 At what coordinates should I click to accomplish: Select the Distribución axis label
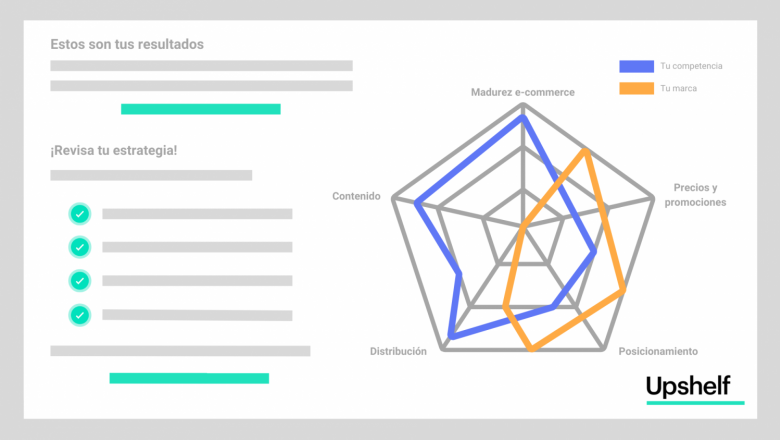click(398, 351)
